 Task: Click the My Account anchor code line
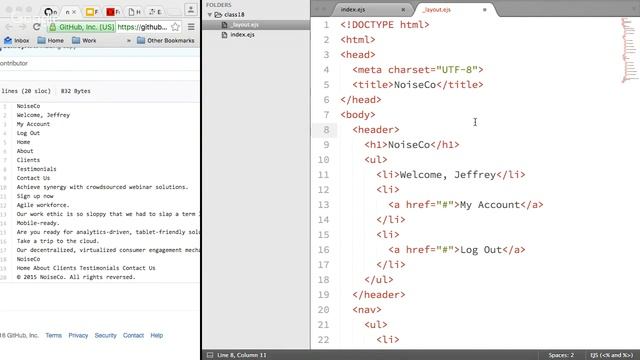(466, 205)
